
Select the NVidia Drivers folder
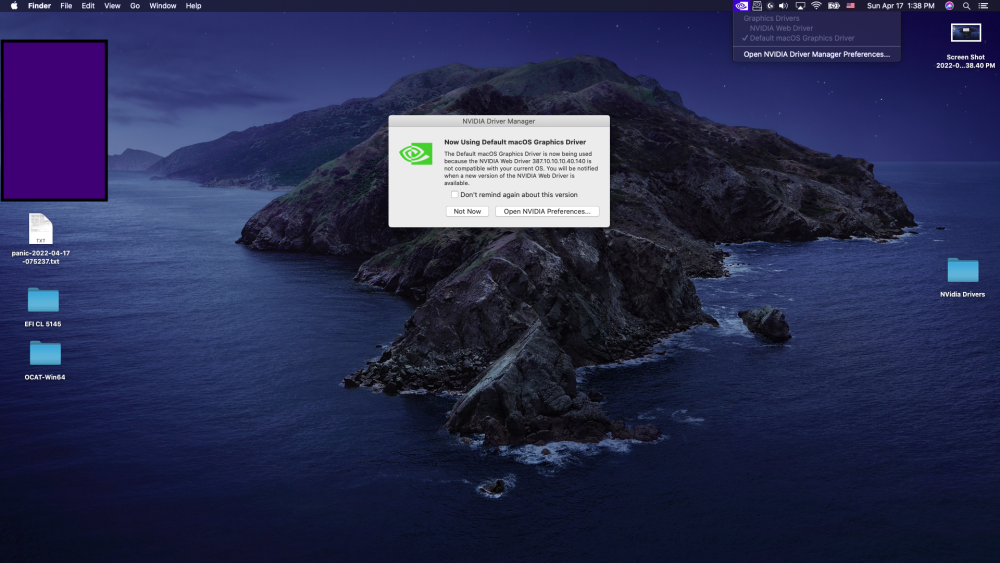coord(963,270)
